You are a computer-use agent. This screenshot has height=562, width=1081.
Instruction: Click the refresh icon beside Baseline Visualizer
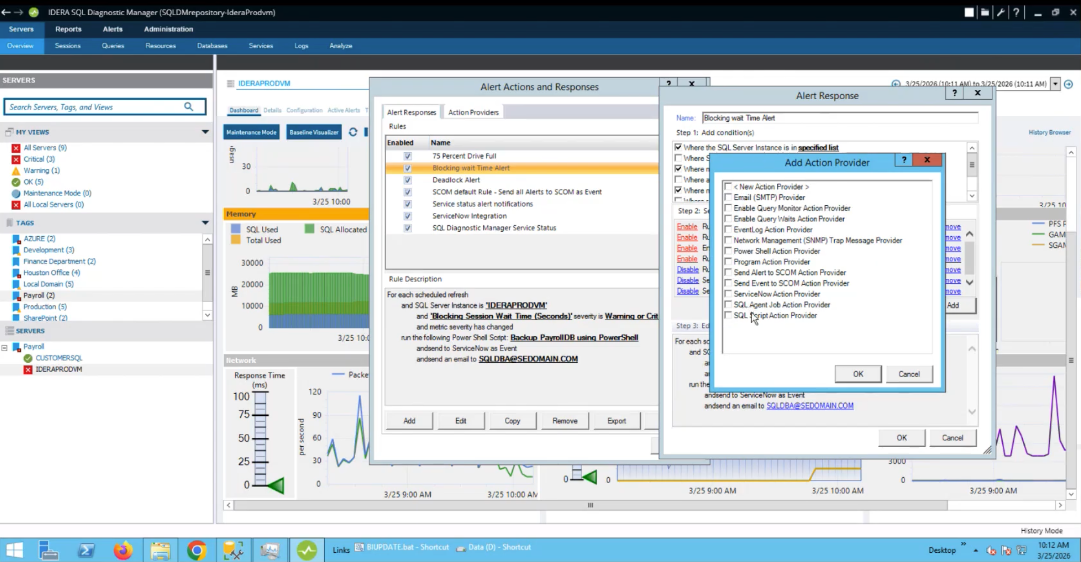tap(353, 132)
